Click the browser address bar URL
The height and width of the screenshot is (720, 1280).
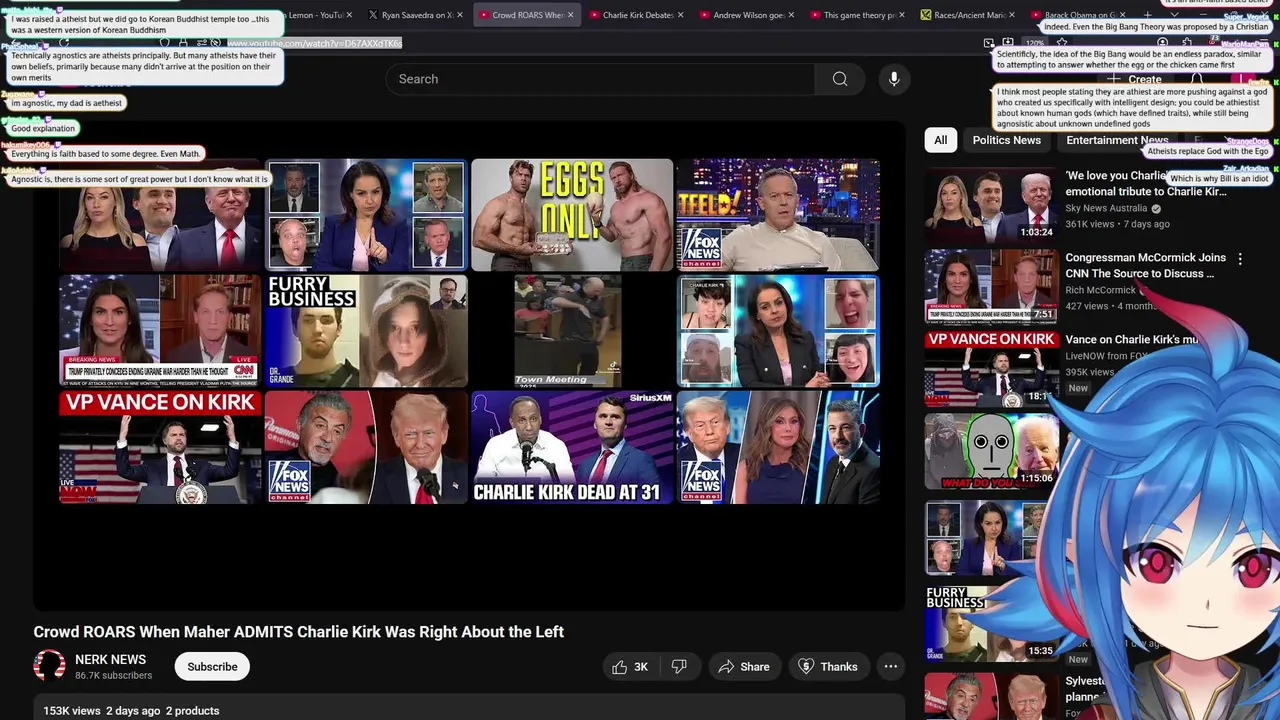click(x=314, y=43)
